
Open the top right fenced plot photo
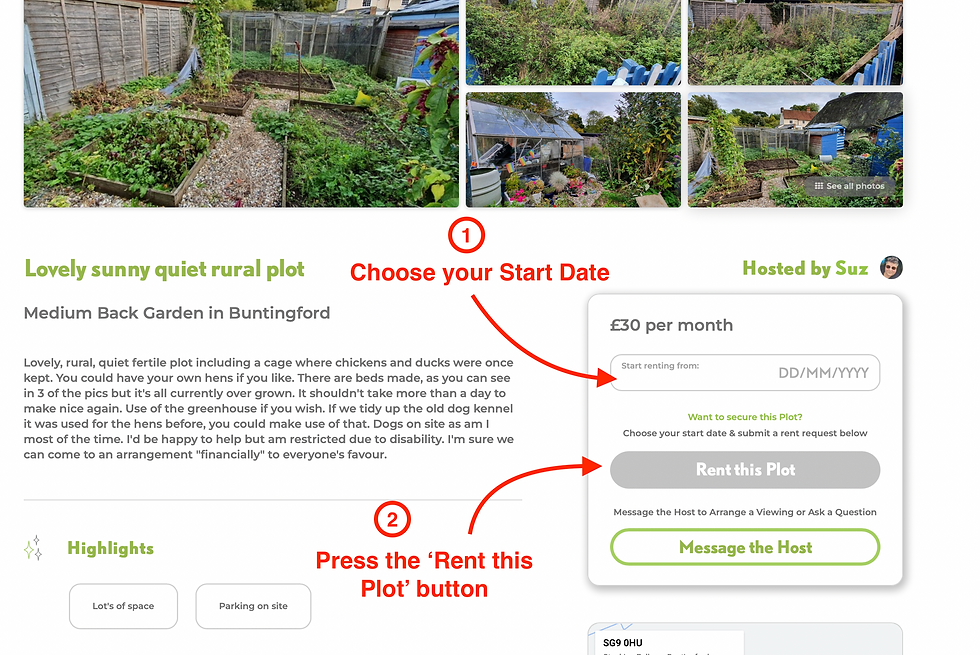pyautogui.click(x=795, y=42)
